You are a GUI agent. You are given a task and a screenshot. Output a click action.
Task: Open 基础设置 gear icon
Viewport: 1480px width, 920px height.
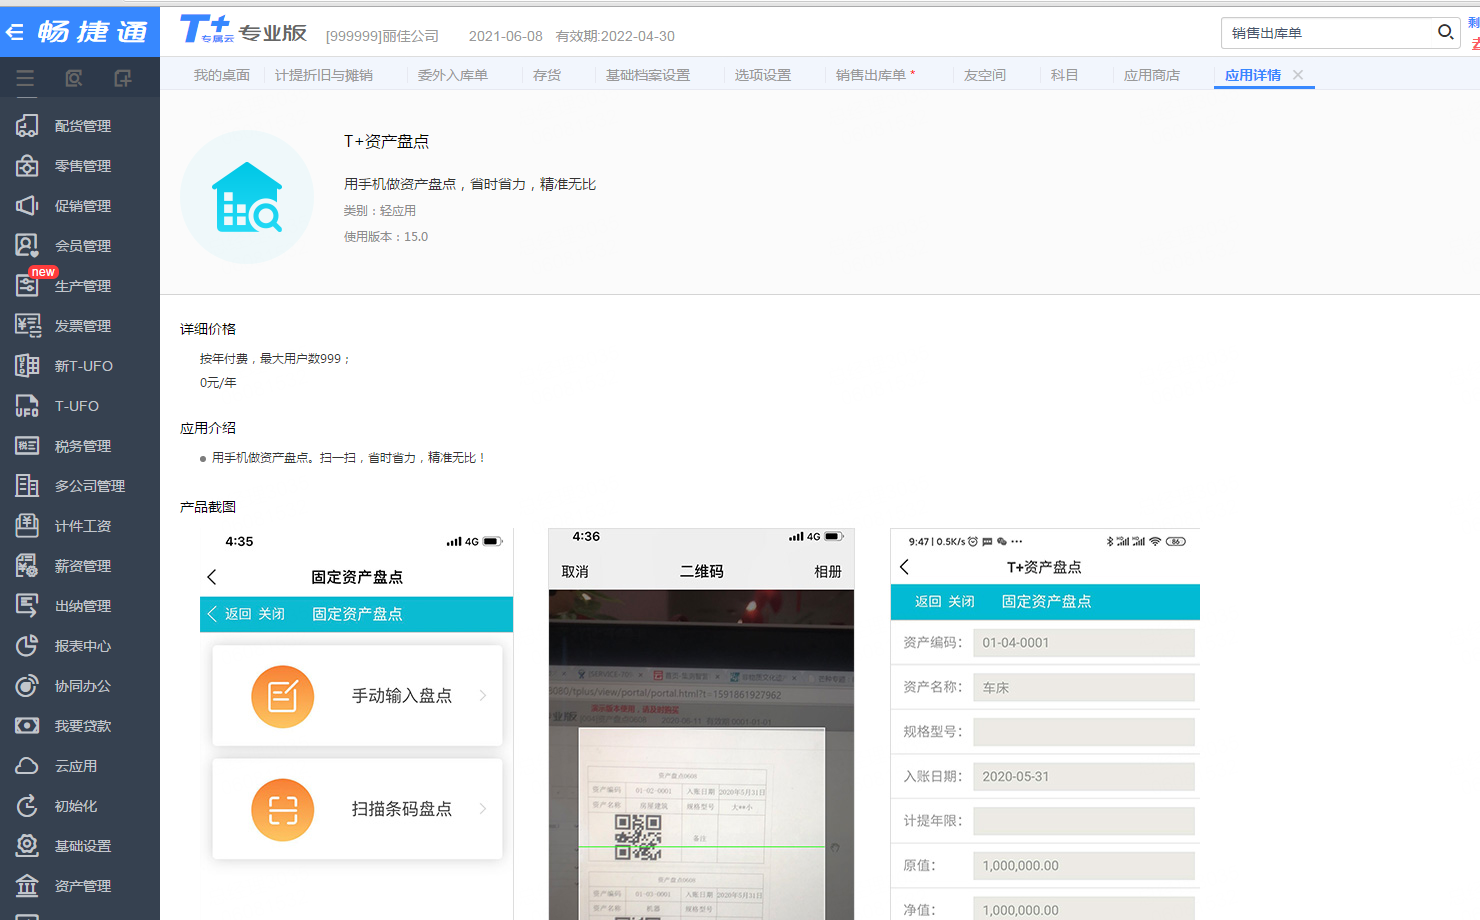(27, 846)
